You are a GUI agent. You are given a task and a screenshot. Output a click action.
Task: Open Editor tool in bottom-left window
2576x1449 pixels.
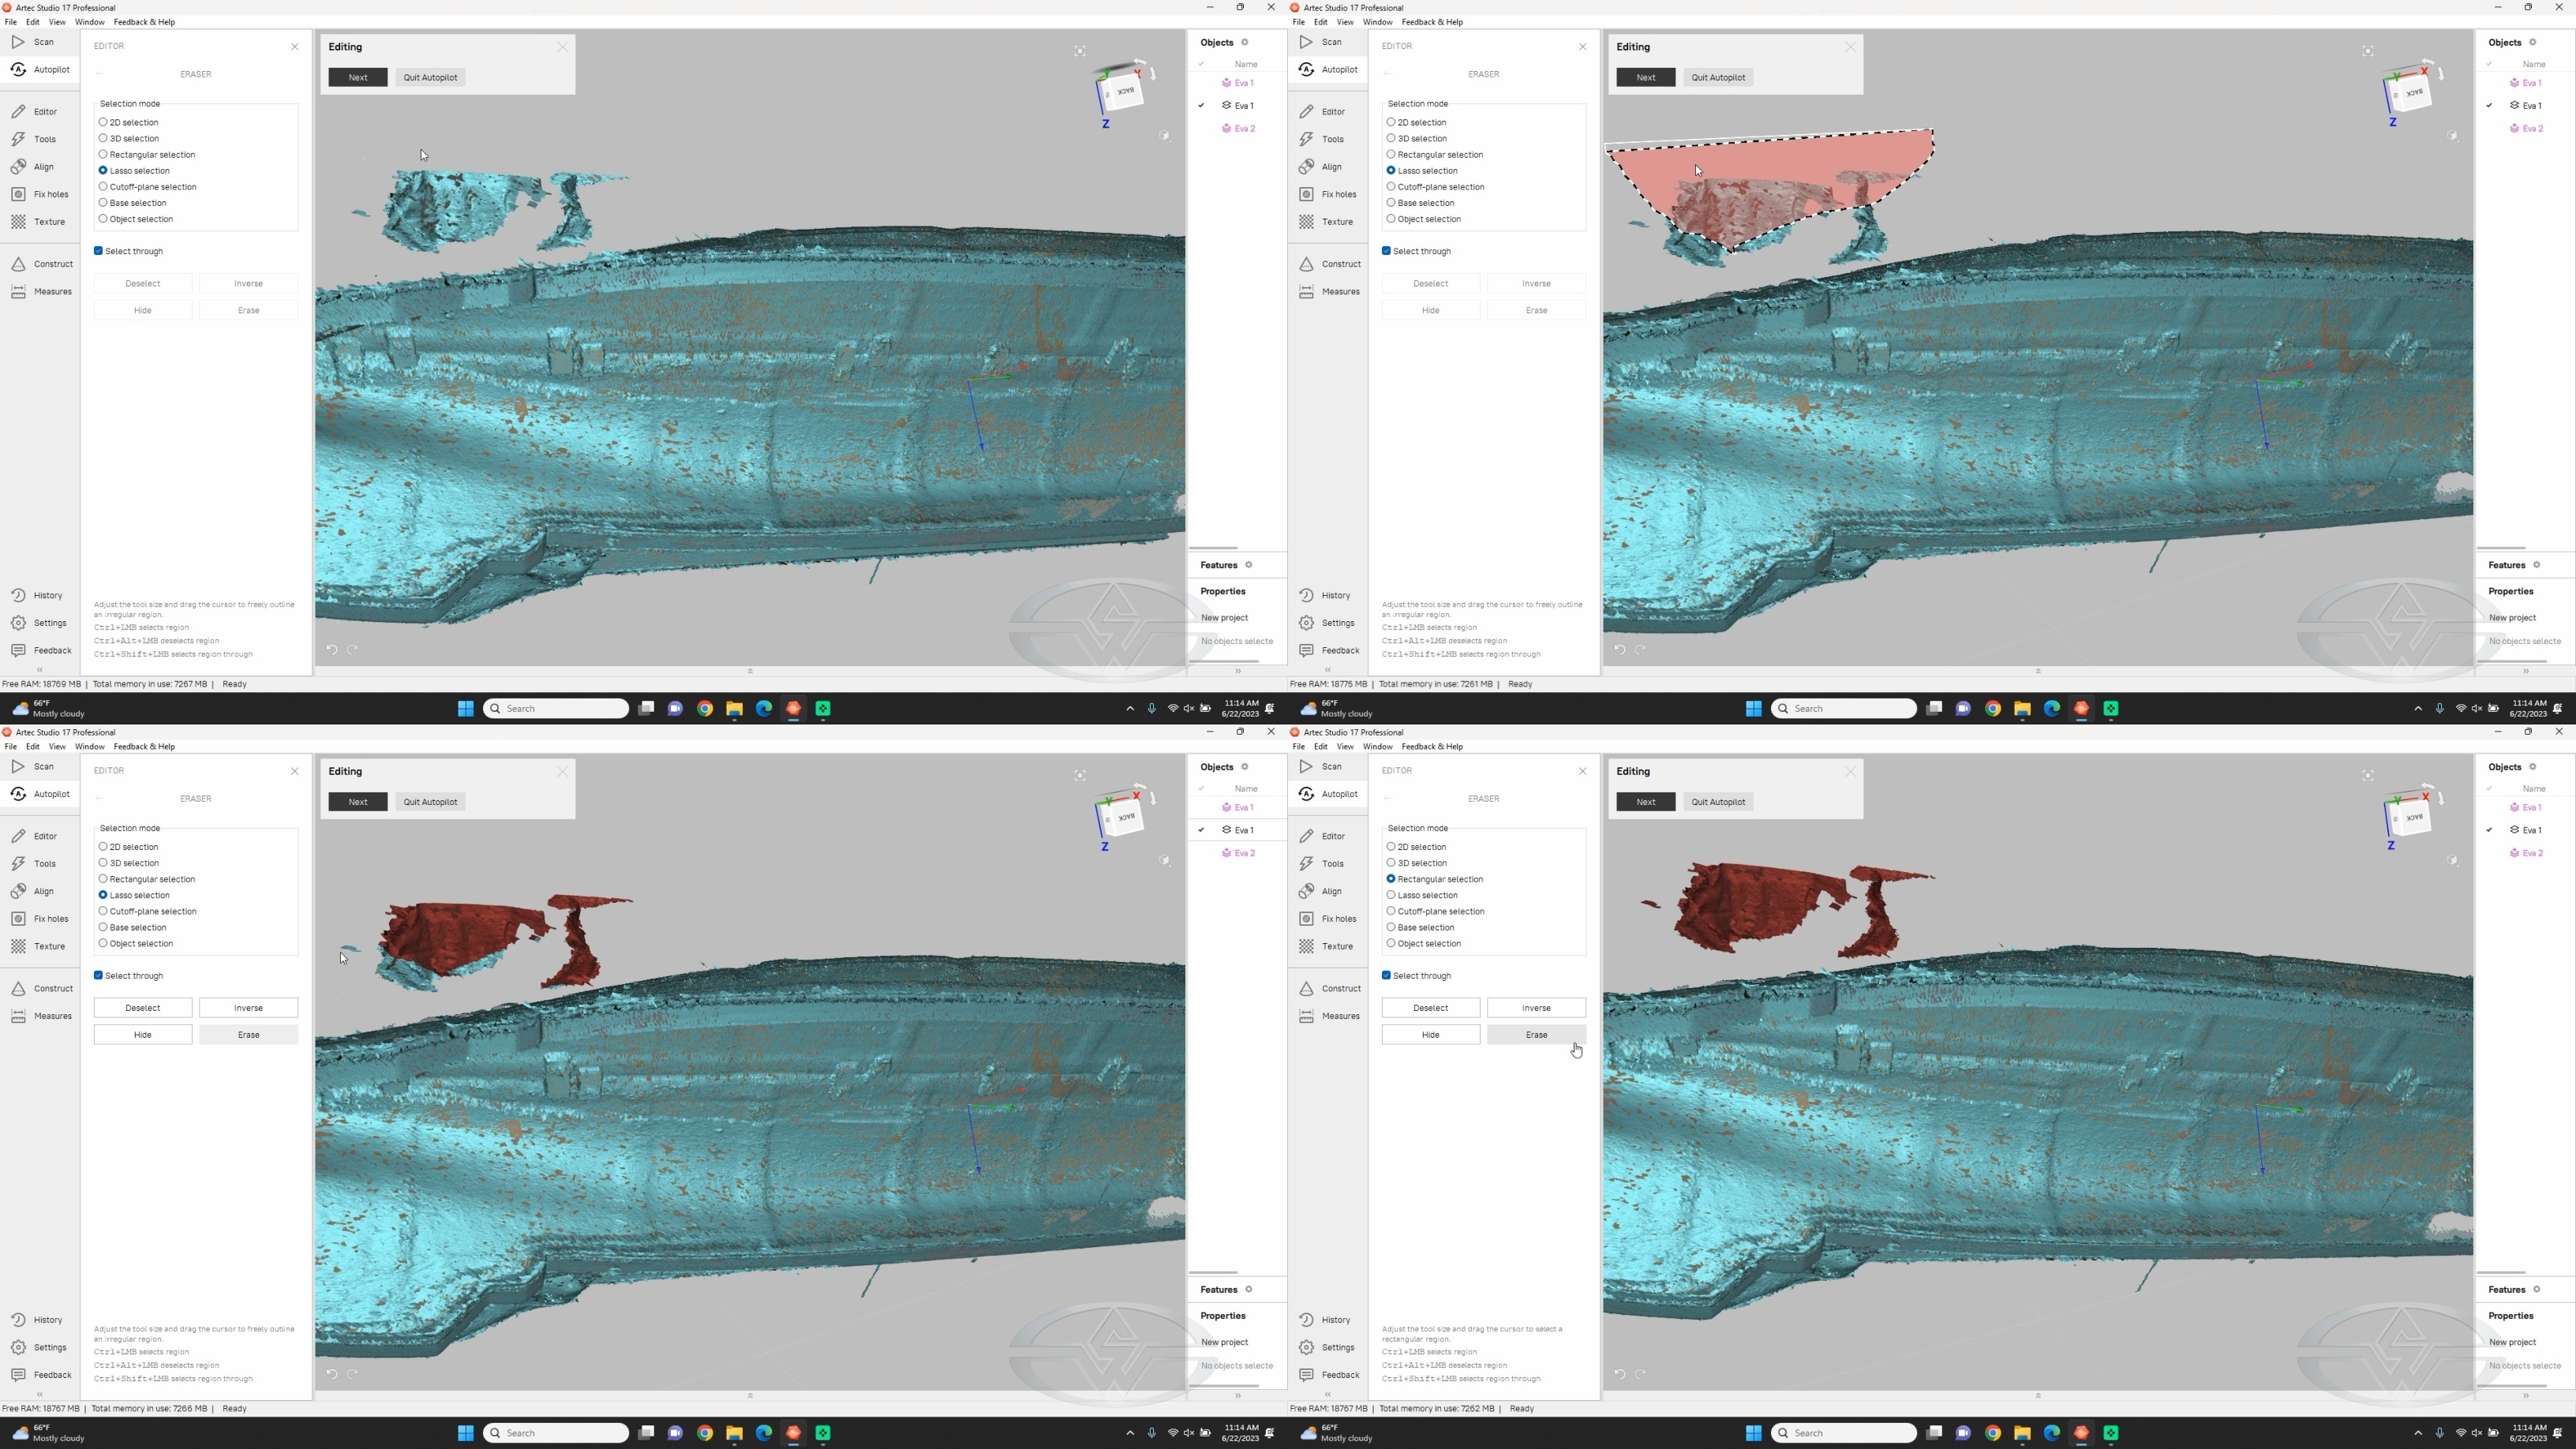coord(34,836)
